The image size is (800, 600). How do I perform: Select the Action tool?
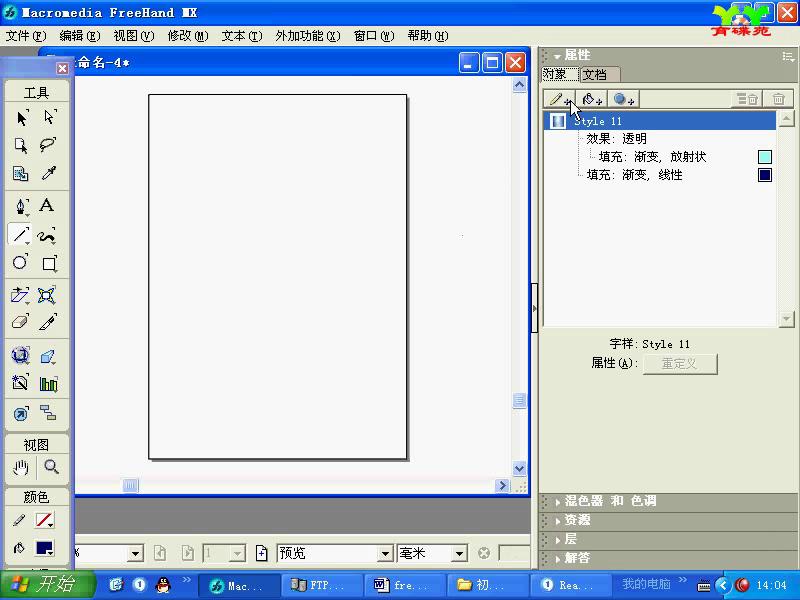point(20,413)
